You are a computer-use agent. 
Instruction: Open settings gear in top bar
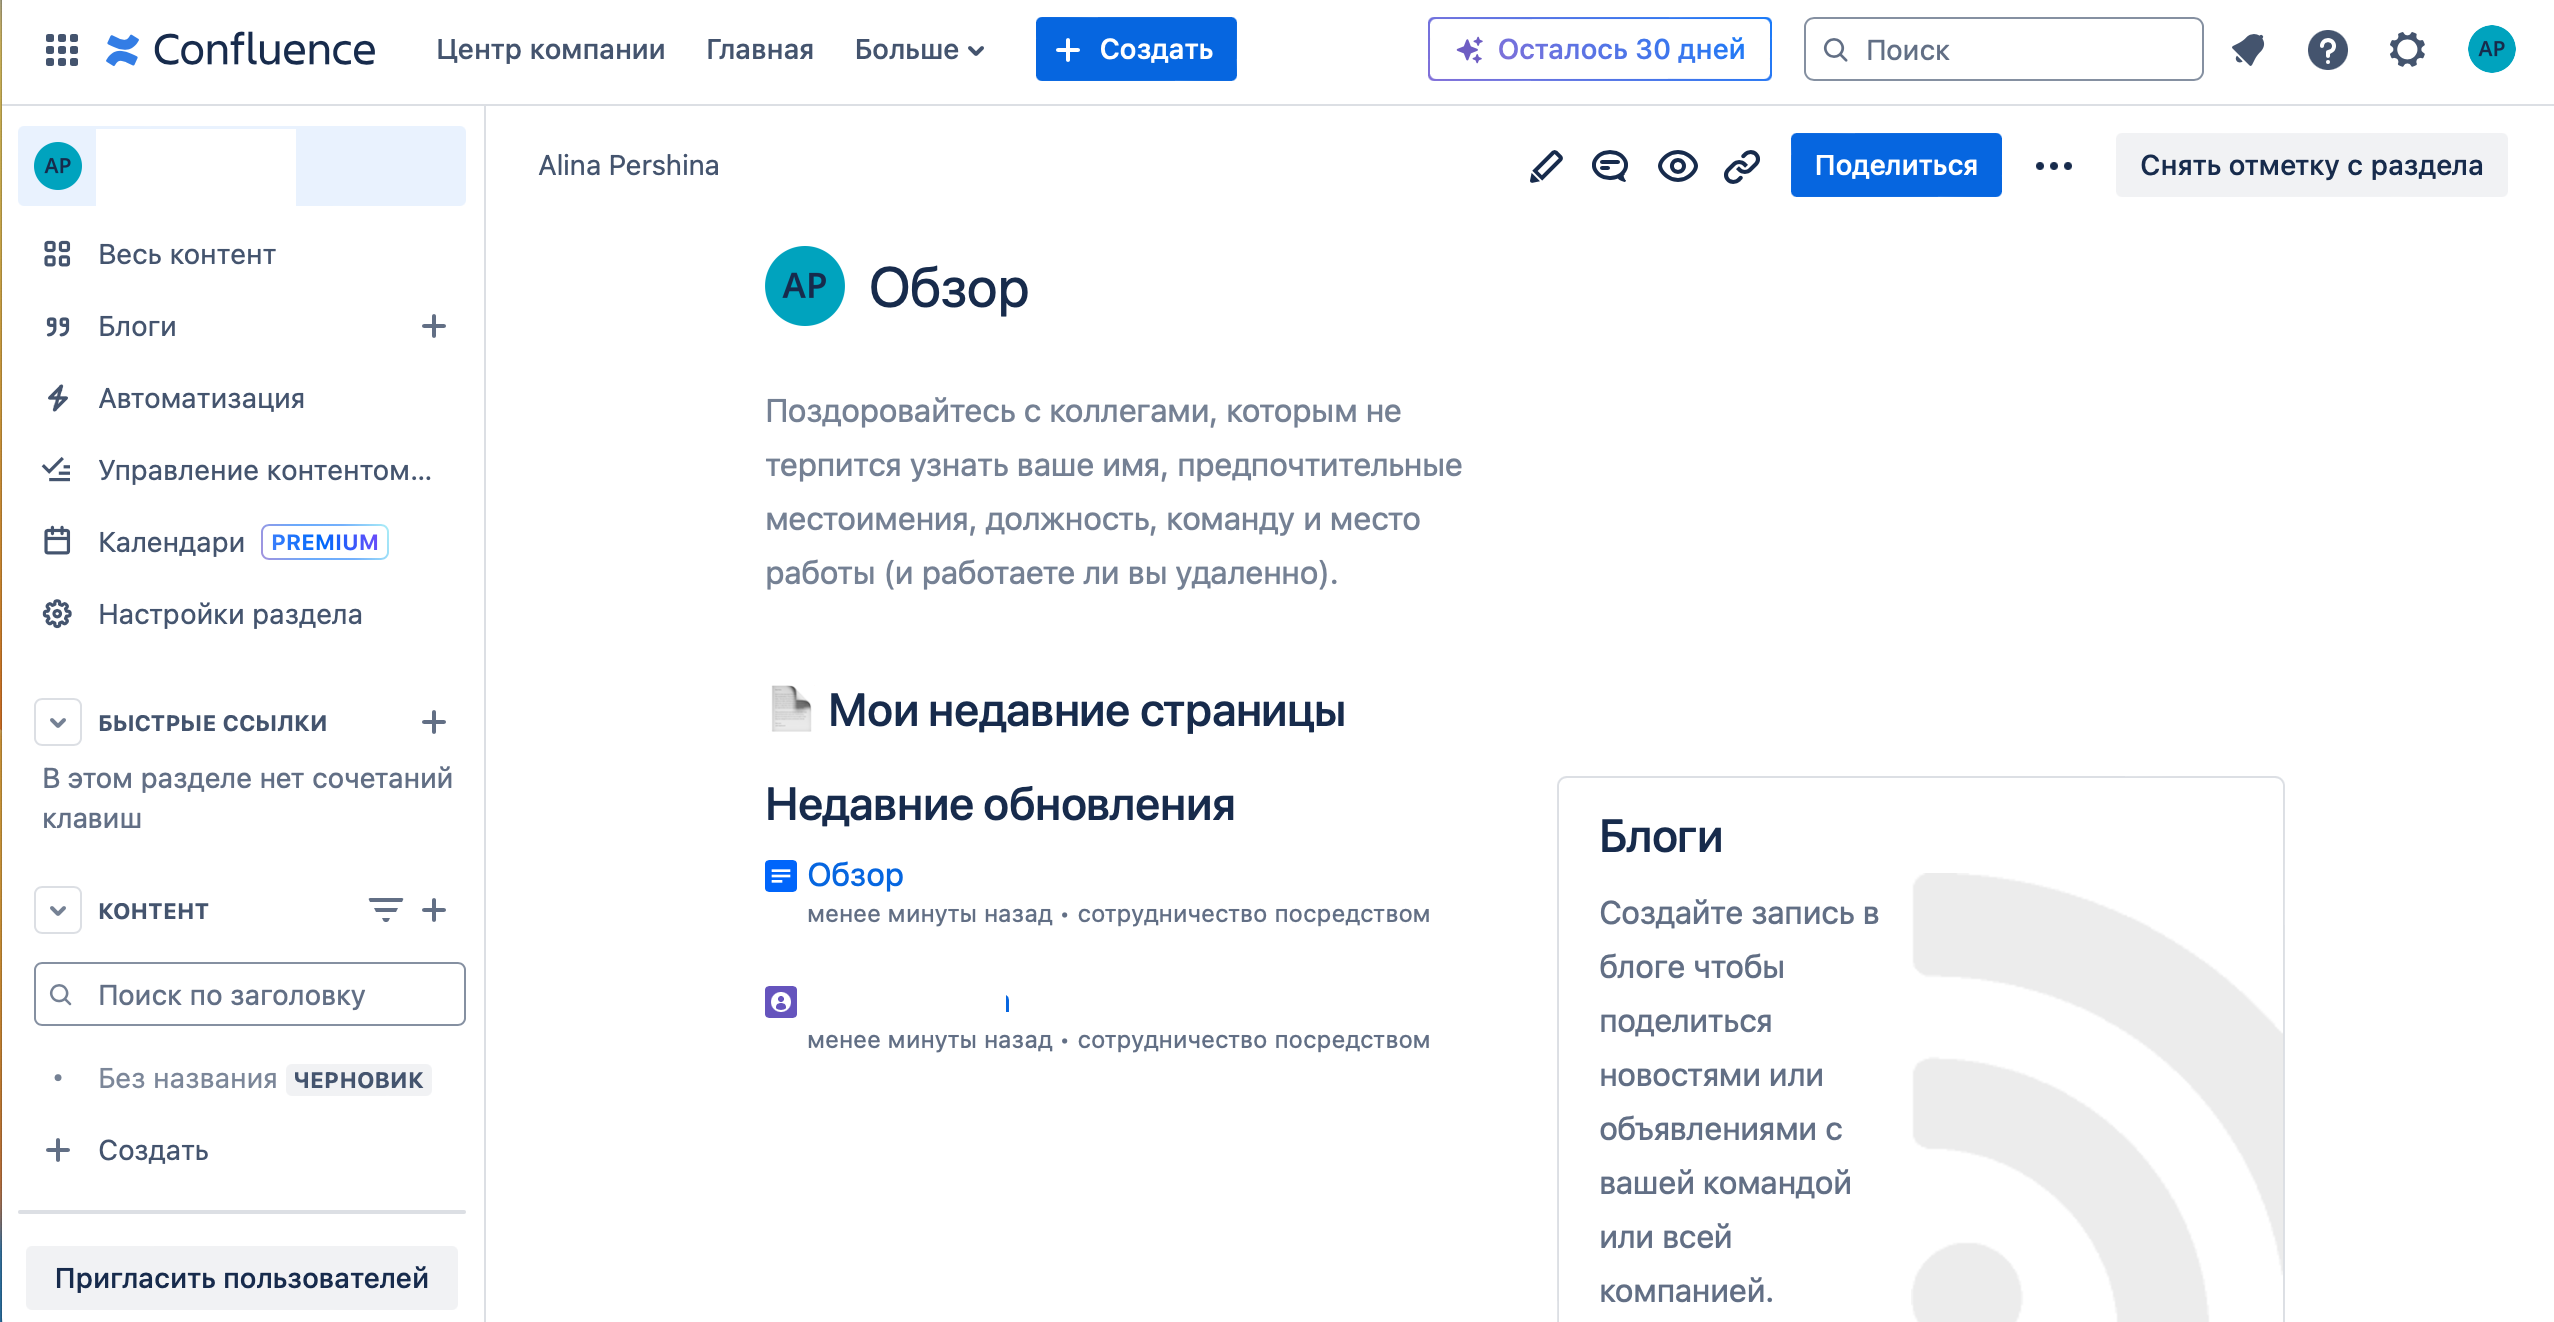2407,49
